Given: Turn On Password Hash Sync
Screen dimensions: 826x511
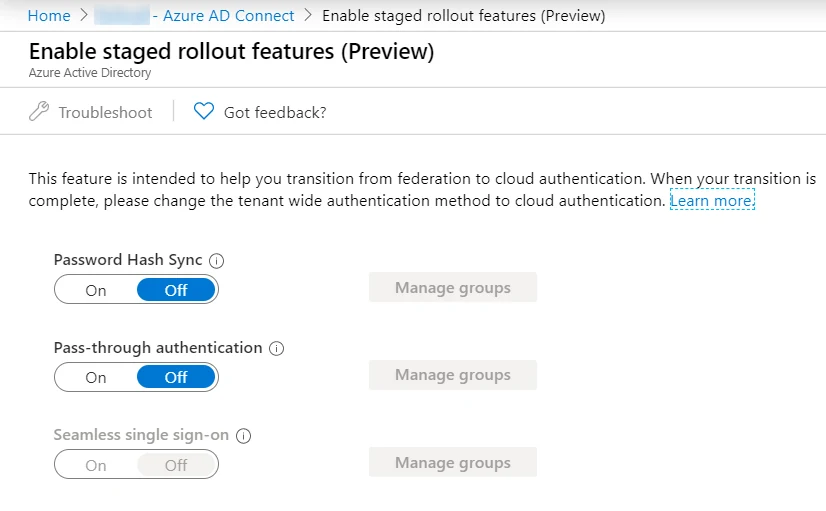Looking at the screenshot, I should click(x=96, y=290).
